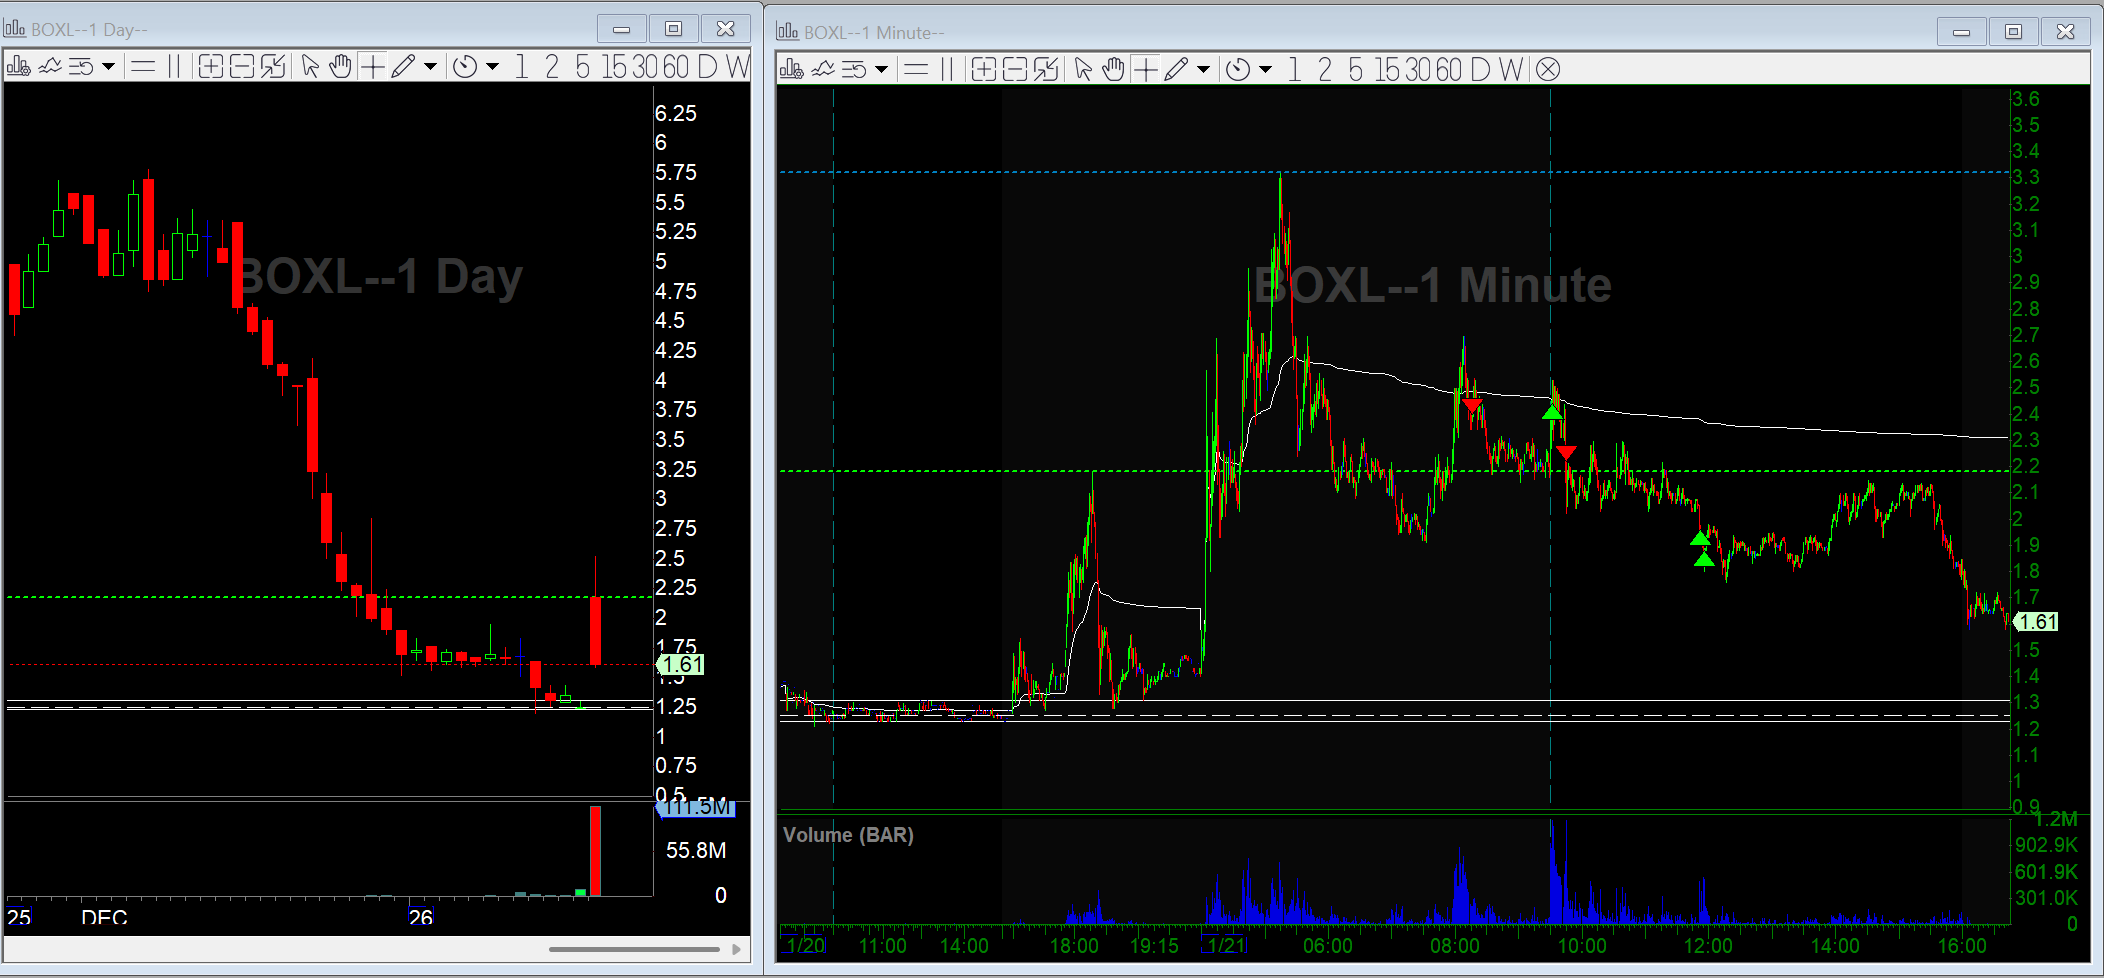Switch Day window to 2 minute interval
Screen dimensions: 2104x978
click(x=552, y=67)
